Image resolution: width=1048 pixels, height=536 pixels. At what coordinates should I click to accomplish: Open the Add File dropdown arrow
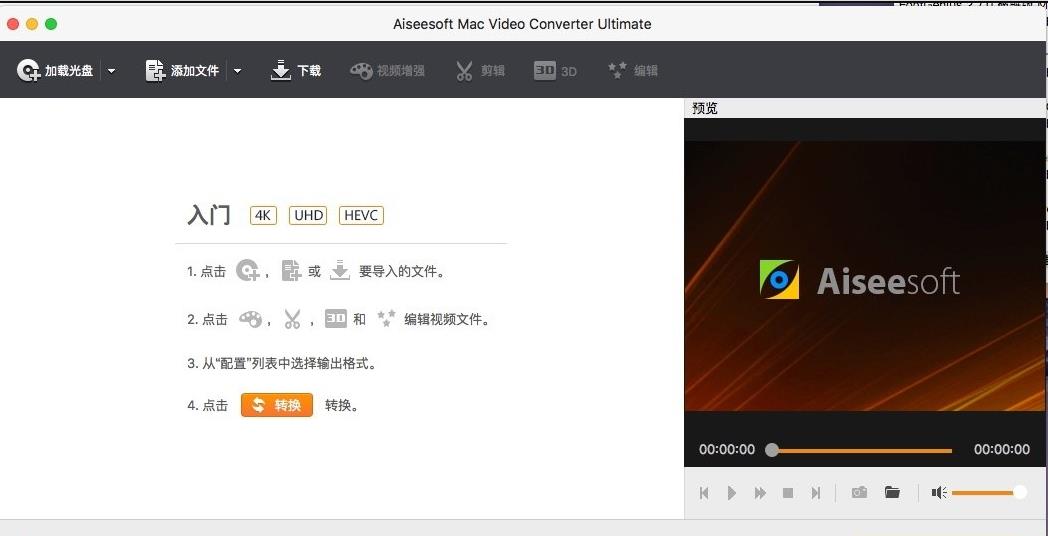click(237, 71)
